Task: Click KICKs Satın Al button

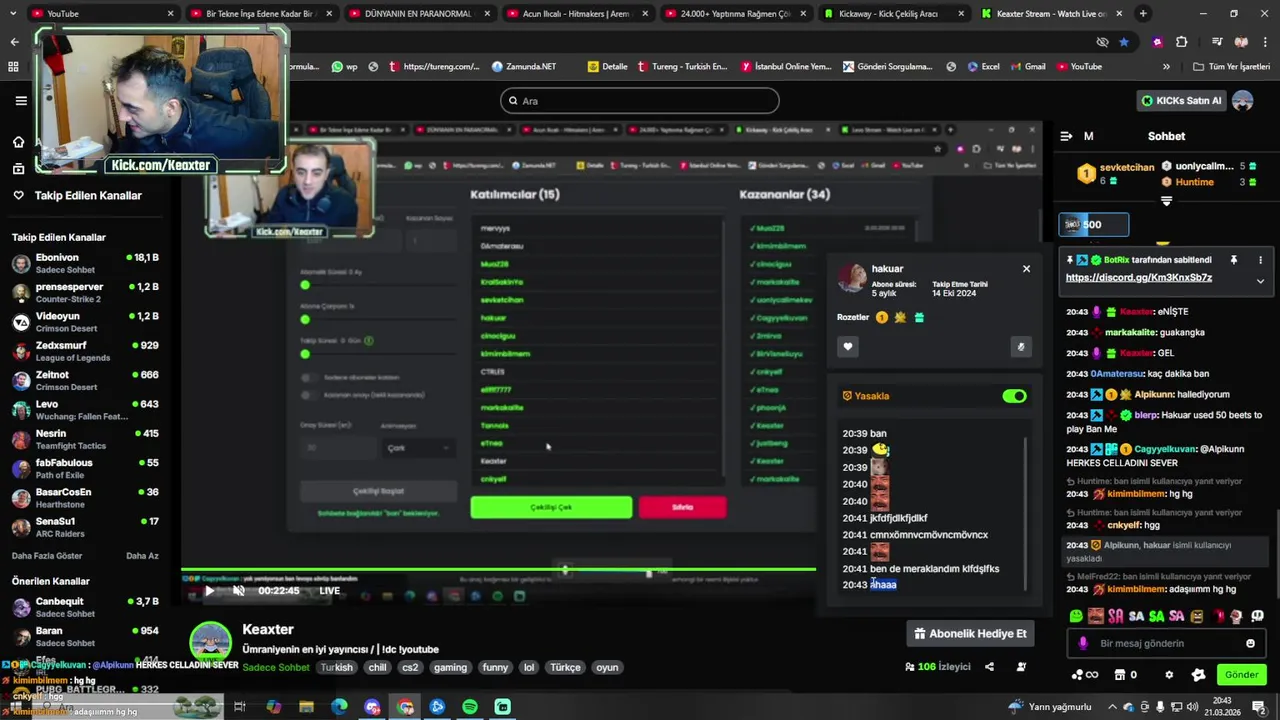Action: pos(1181,100)
